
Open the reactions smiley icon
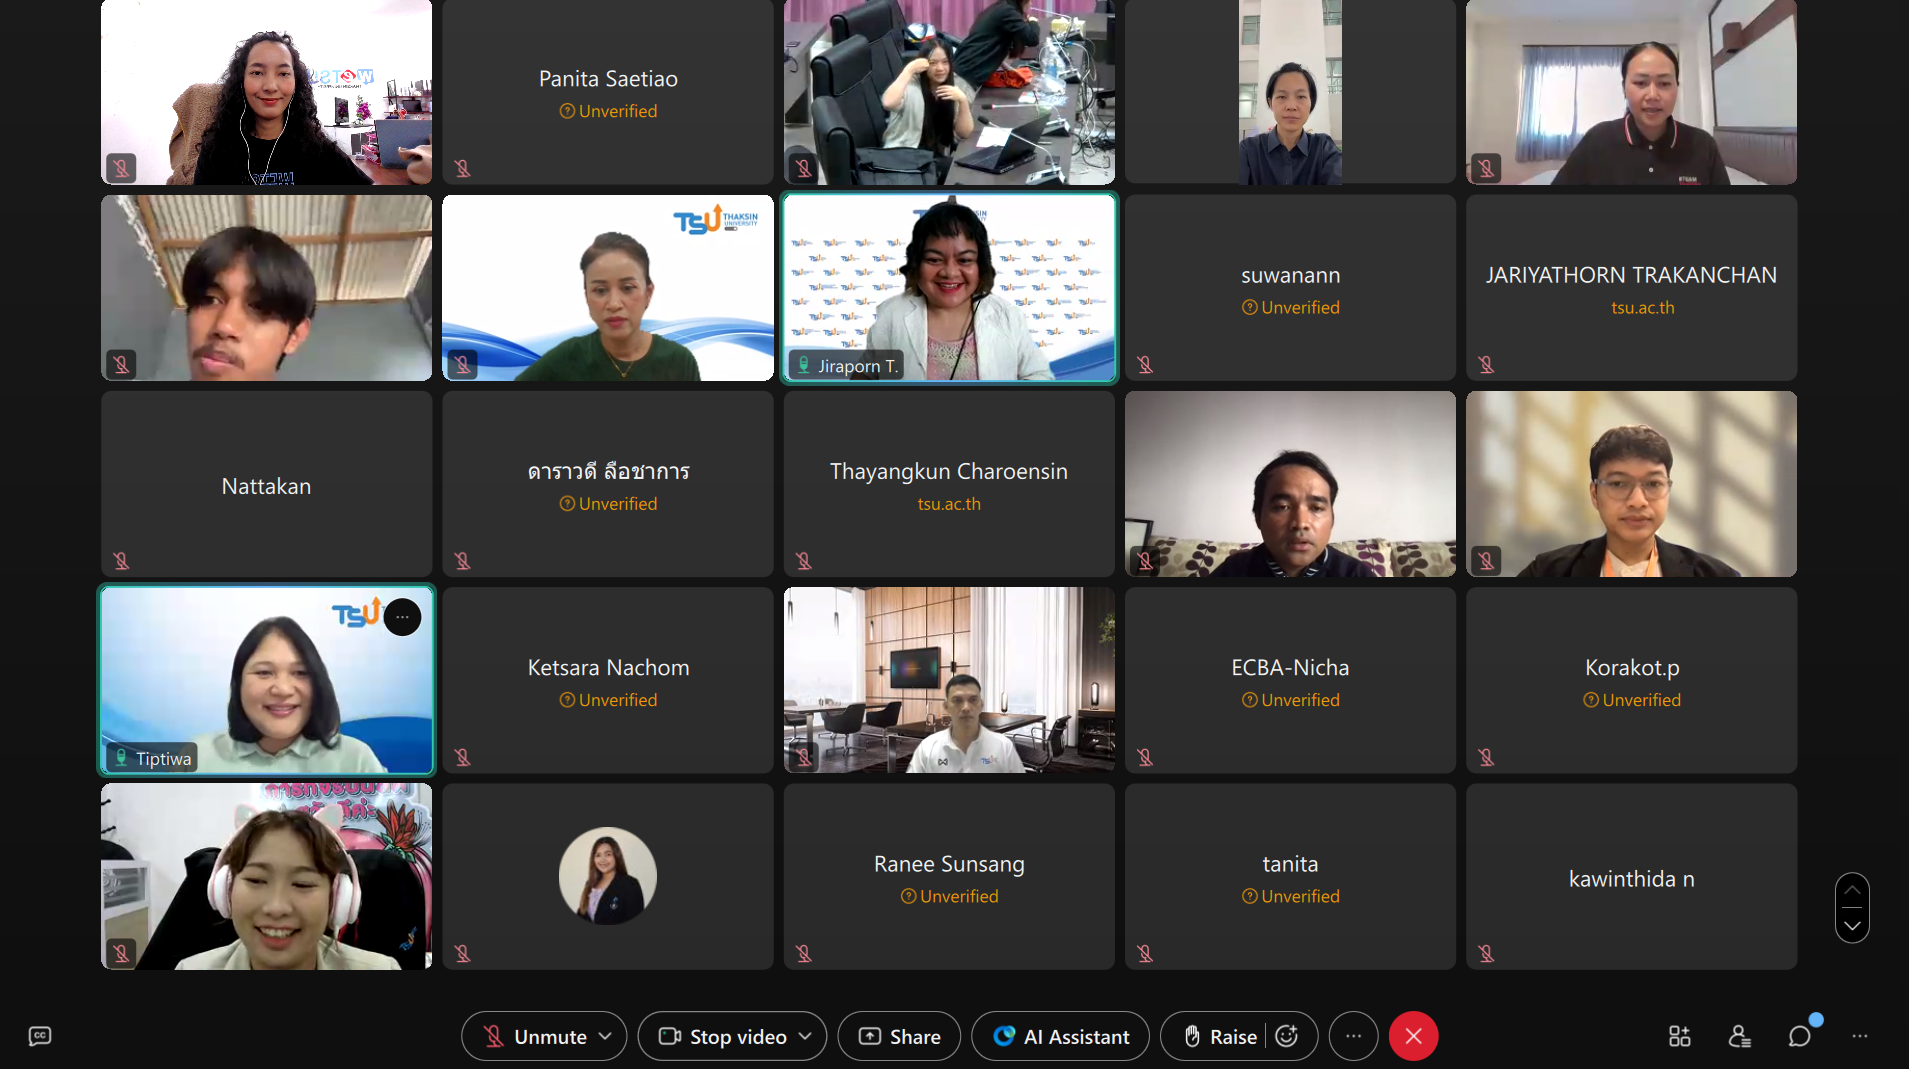(1287, 1036)
